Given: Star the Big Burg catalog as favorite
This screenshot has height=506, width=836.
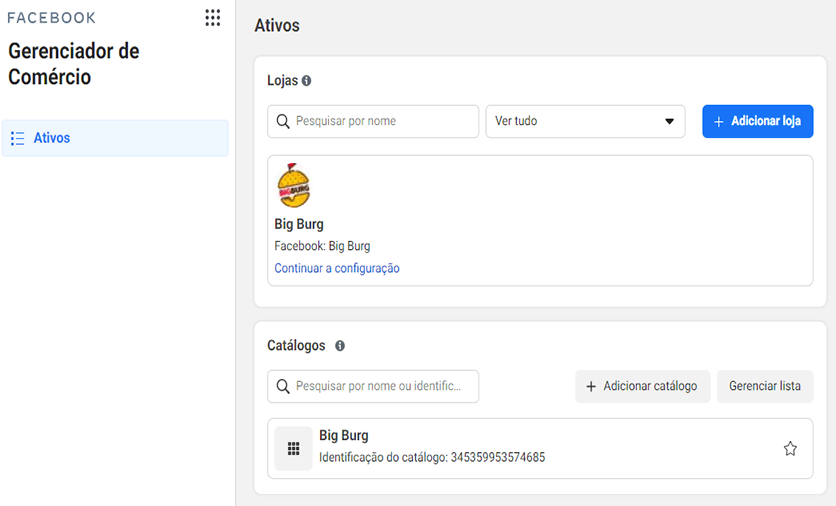Looking at the screenshot, I should tap(790, 448).
